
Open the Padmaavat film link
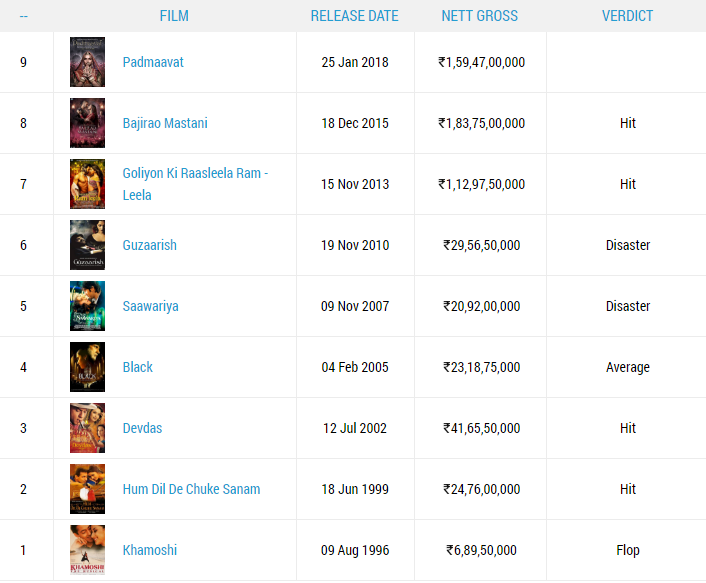(153, 62)
